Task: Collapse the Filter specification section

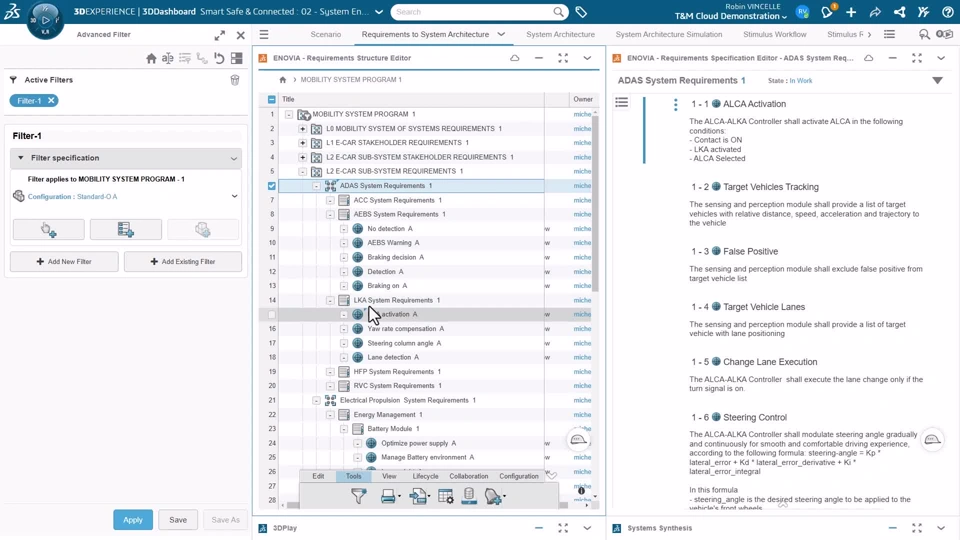Action: (x=21, y=158)
